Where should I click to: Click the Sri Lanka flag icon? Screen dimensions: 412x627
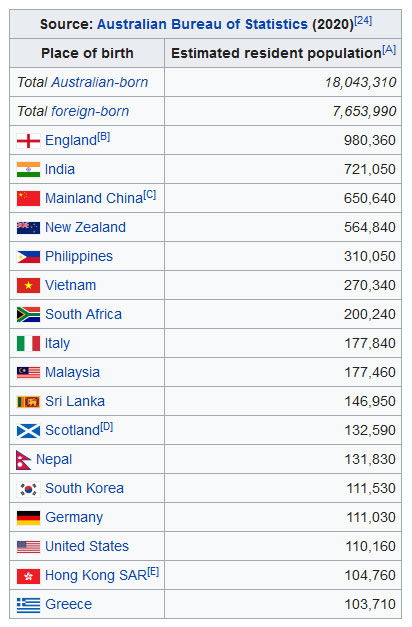[28, 402]
